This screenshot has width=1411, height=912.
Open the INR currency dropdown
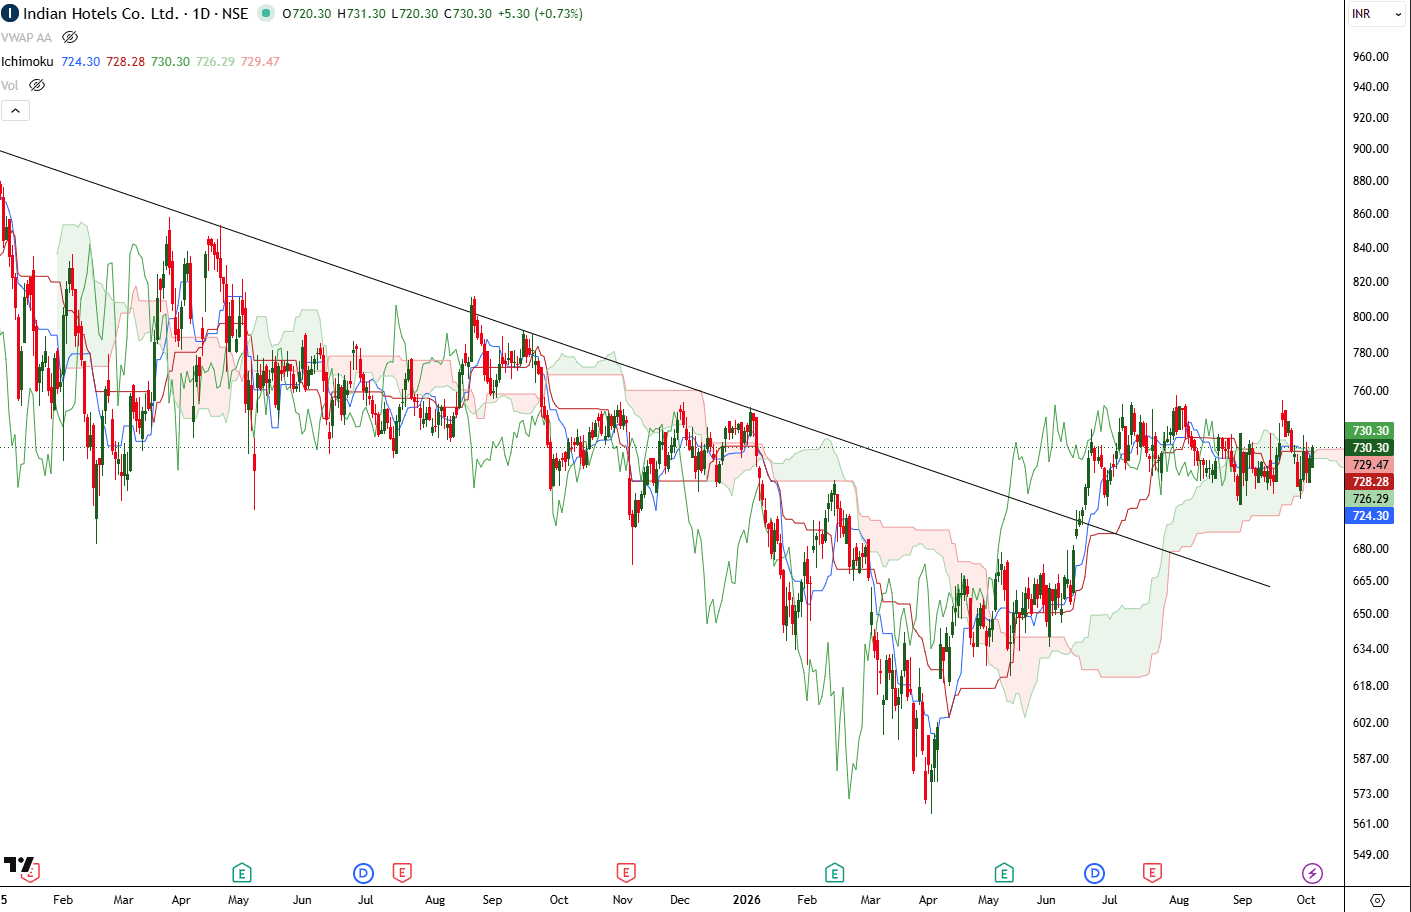pos(1376,14)
